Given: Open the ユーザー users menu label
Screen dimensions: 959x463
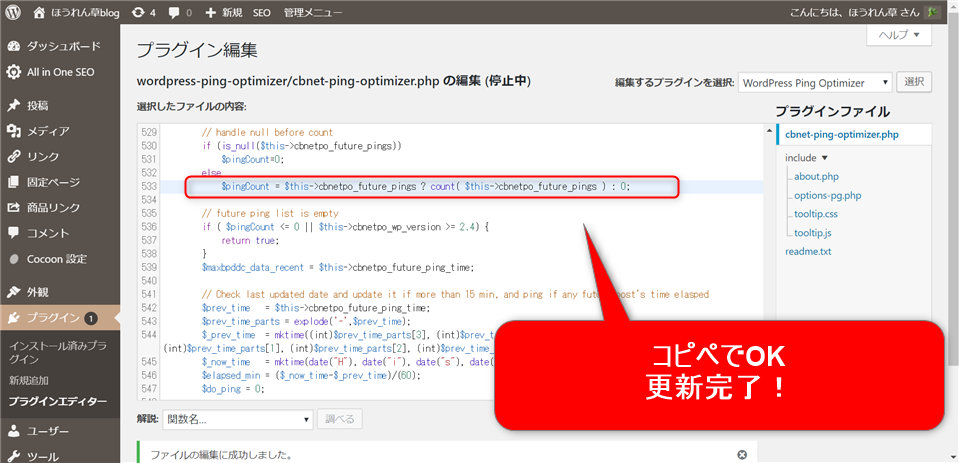Looking at the screenshot, I should tap(48, 431).
